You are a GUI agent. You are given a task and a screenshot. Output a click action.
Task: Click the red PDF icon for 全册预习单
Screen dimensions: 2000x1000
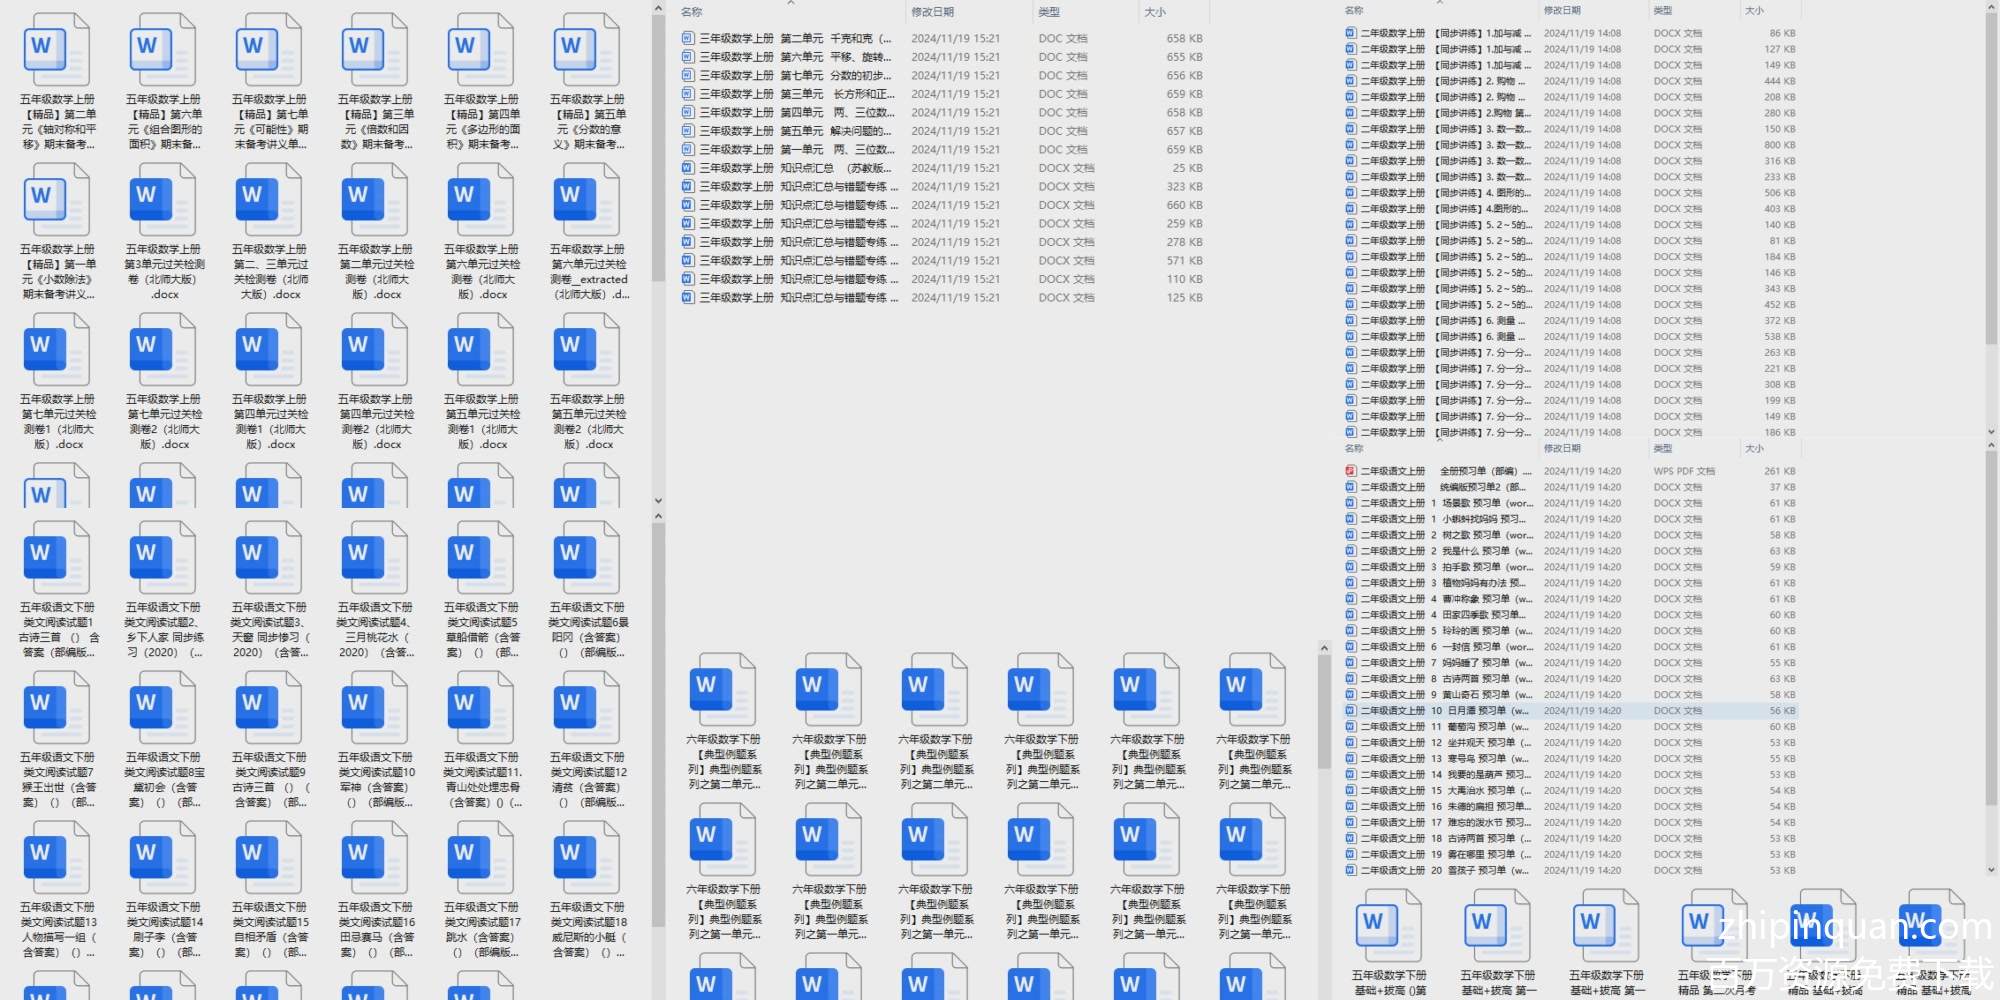[x=1350, y=471]
